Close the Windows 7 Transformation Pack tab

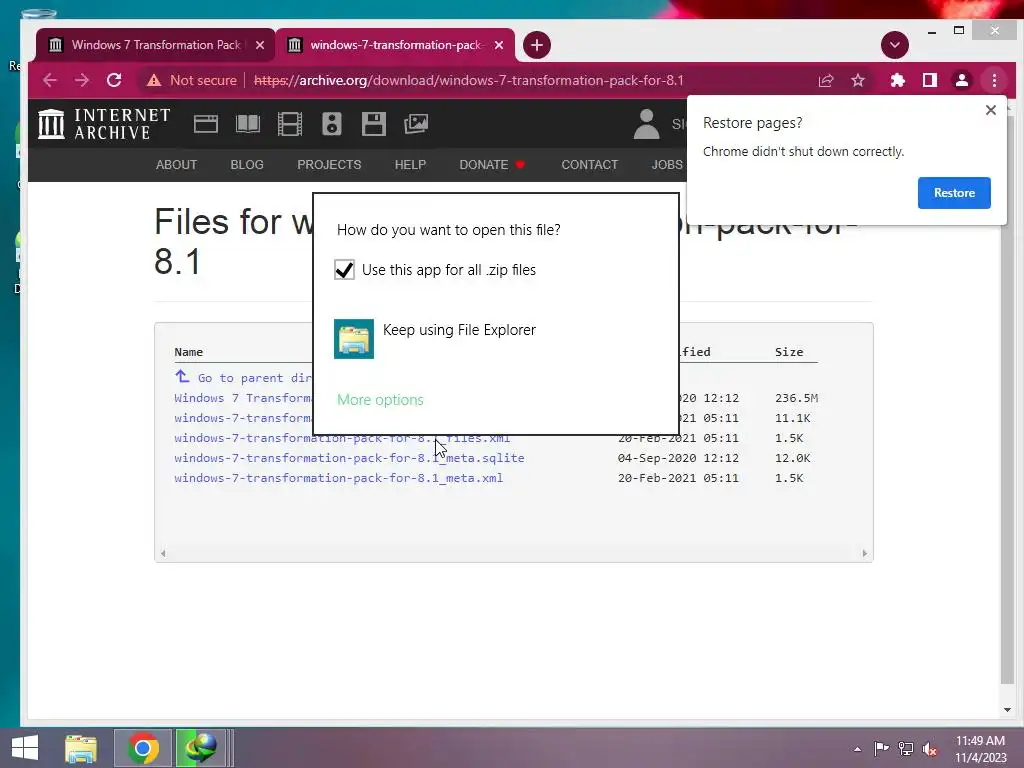tap(260, 45)
